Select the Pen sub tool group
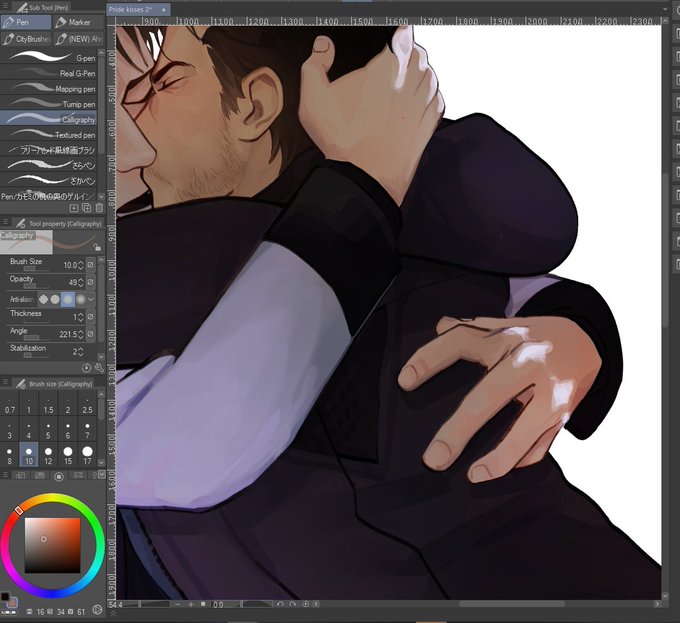The width and height of the screenshot is (680, 623). click(26, 22)
